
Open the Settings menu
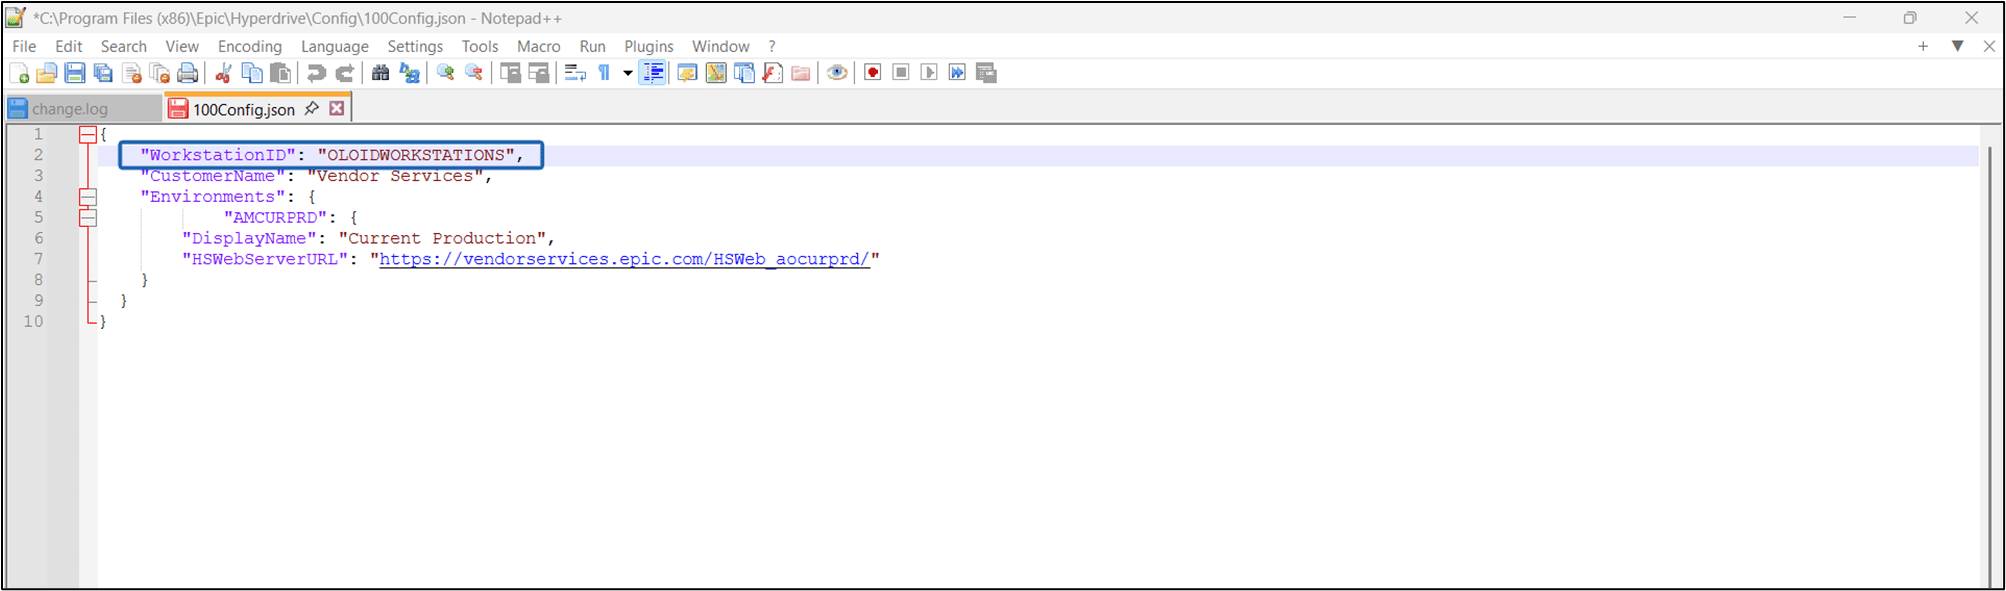[x=415, y=46]
